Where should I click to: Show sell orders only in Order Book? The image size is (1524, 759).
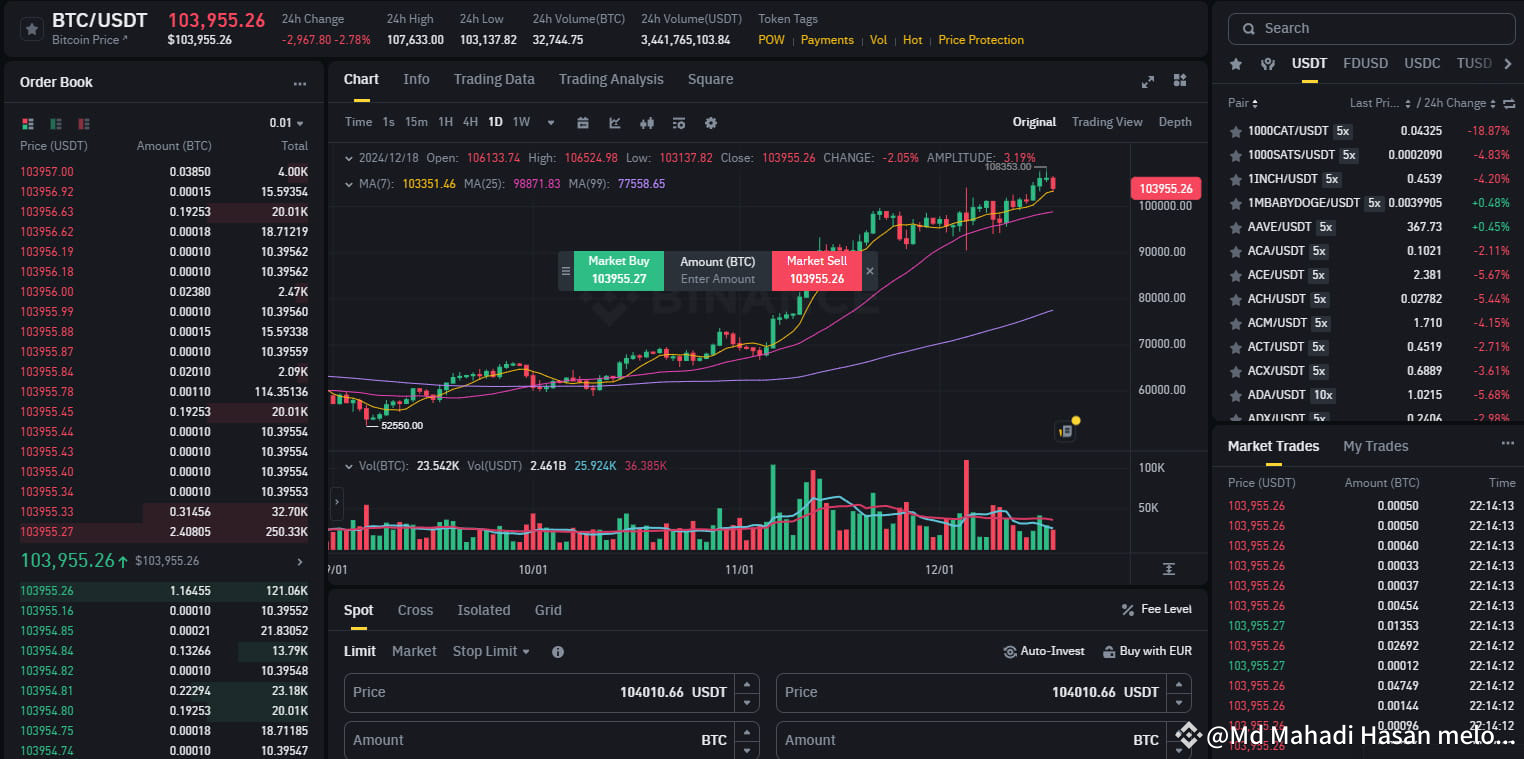(84, 123)
